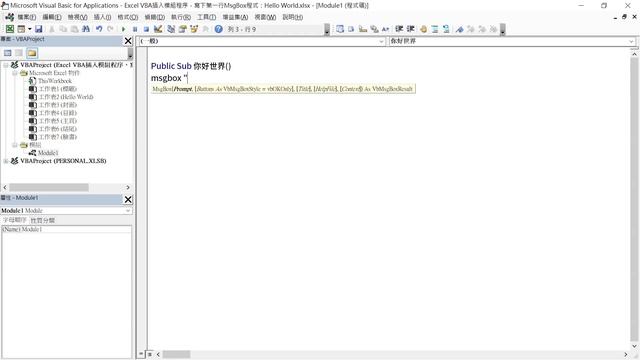Select 工作表4 in project tree
The width and height of the screenshot is (640, 360).
pyautogui.click(x=58, y=113)
